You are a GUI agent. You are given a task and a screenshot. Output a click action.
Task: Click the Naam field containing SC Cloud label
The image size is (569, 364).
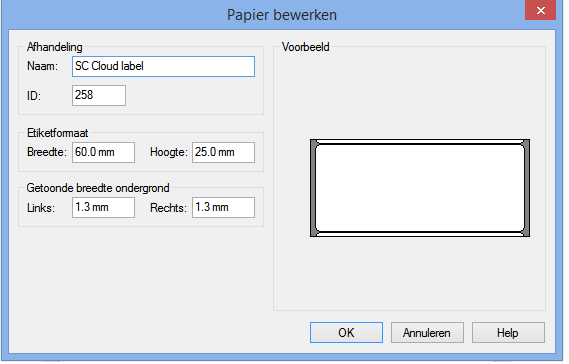click(x=163, y=66)
